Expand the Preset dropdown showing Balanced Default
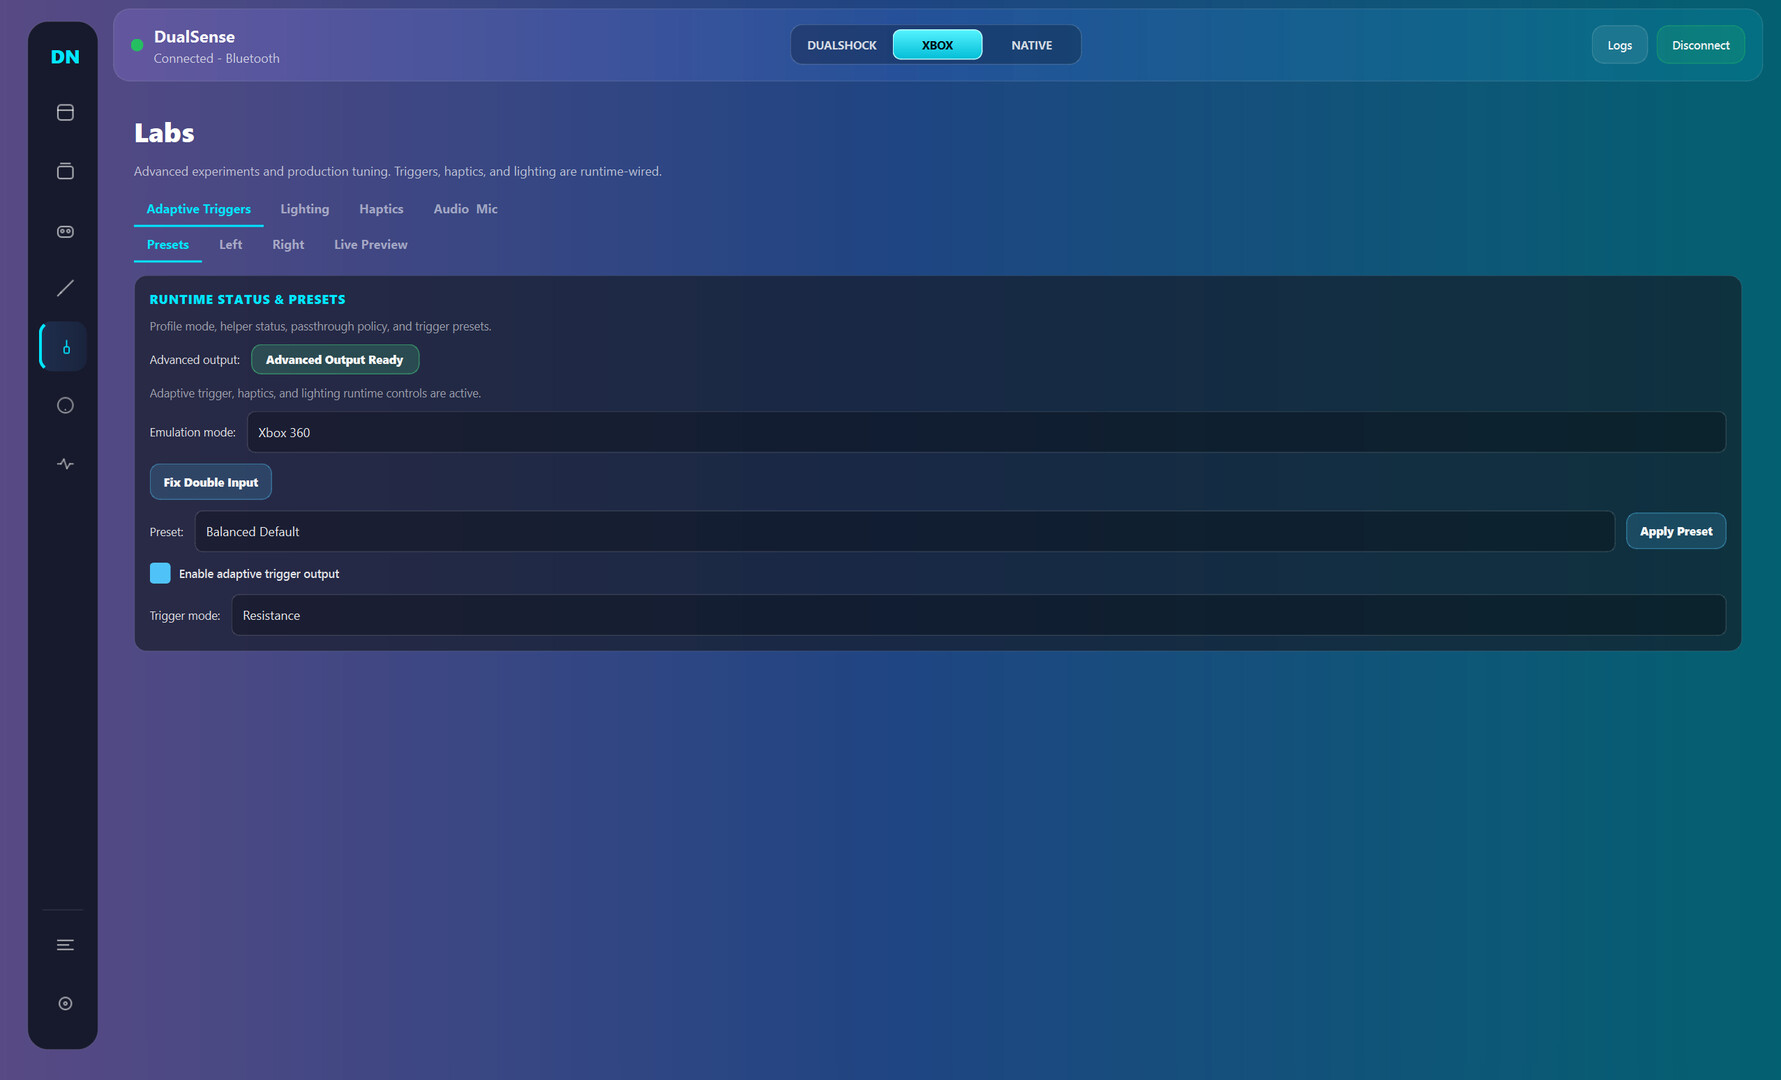The image size is (1781, 1080). tap(904, 531)
